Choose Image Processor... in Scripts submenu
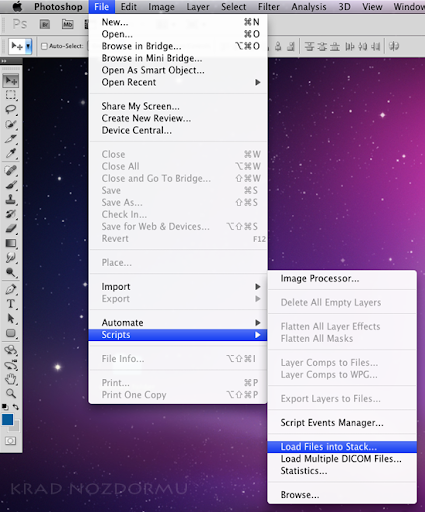This screenshot has height=512, width=425. point(342,278)
